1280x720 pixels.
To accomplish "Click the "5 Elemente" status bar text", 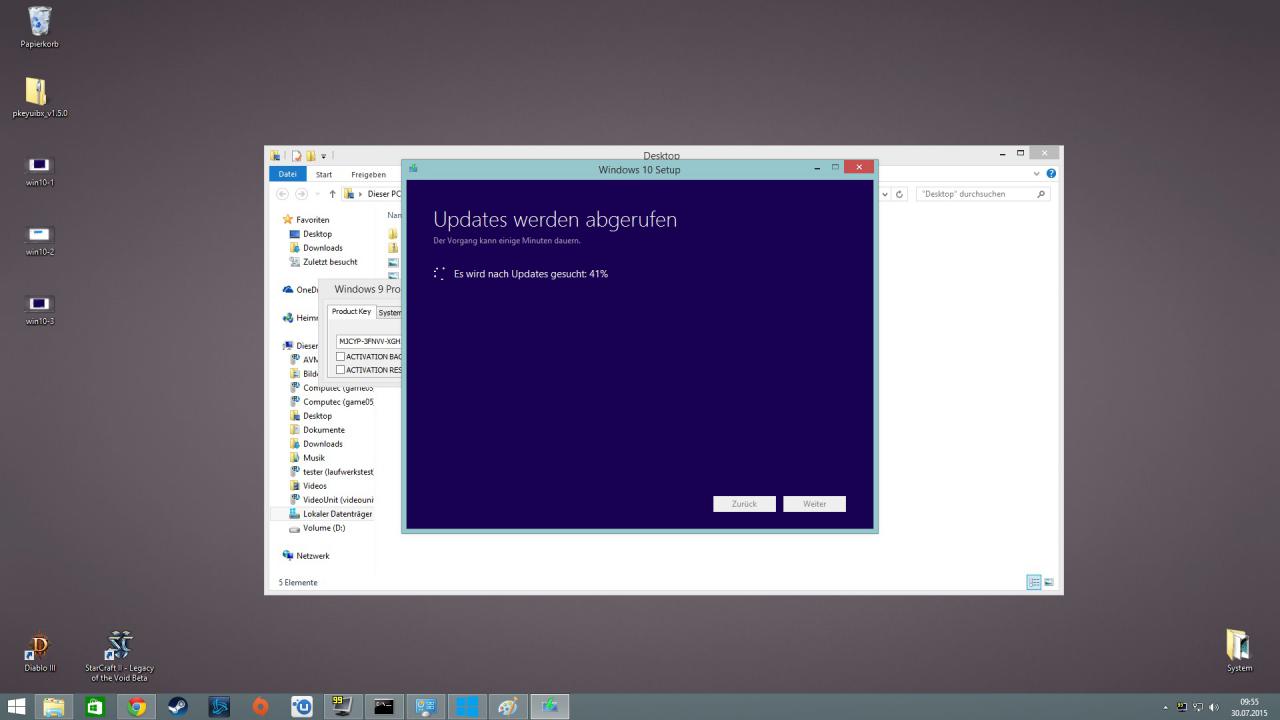I will pyautogui.click(x=298, y=582).
